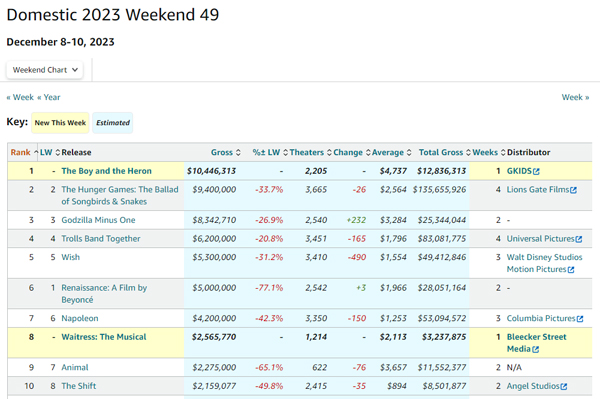The width and height of the screenshot is (600, 399).
Task: Open GKIDS external link icon
Action: (536, 171)
